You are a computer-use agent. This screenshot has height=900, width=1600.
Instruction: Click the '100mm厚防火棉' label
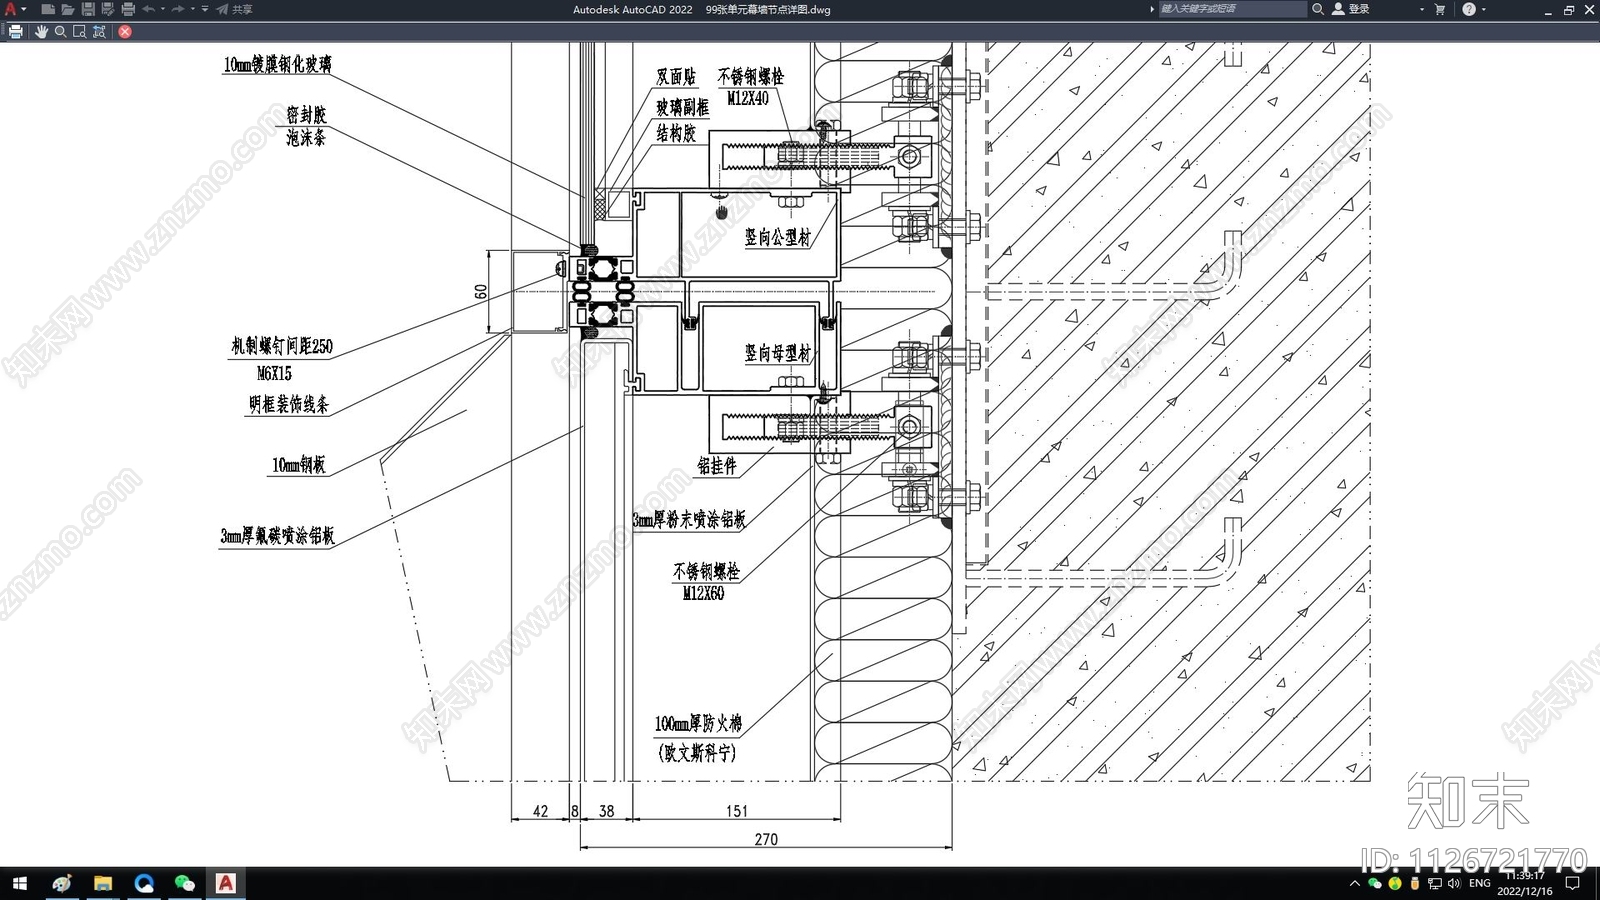point(698,723)
